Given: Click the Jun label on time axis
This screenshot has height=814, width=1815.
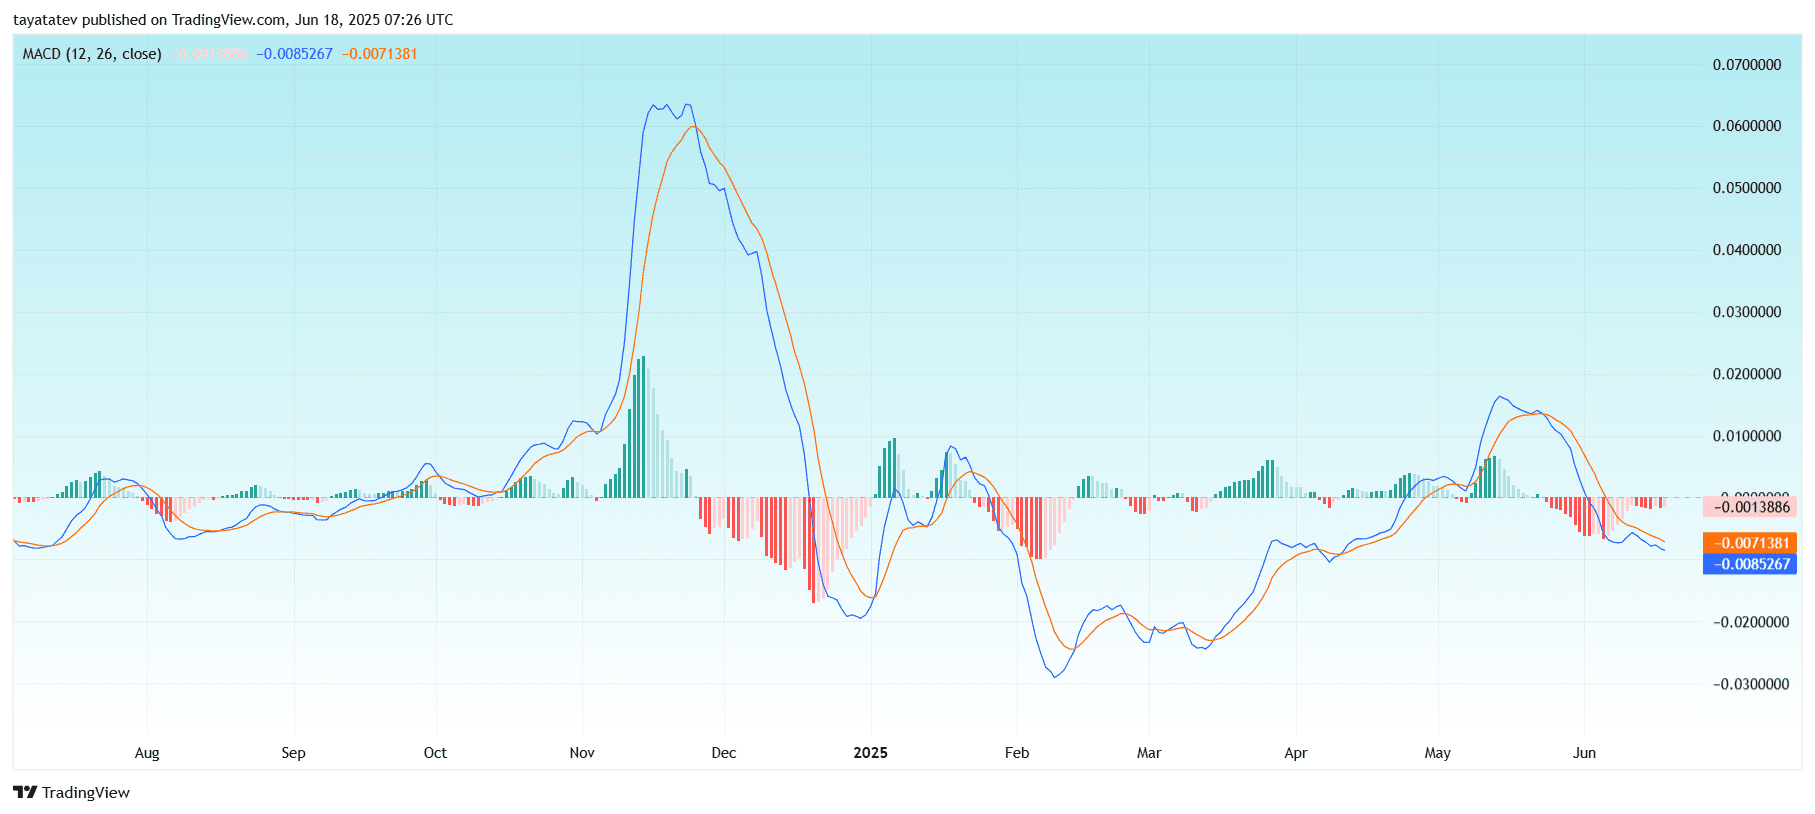Looking at the screenshot, I should 1584,753.
